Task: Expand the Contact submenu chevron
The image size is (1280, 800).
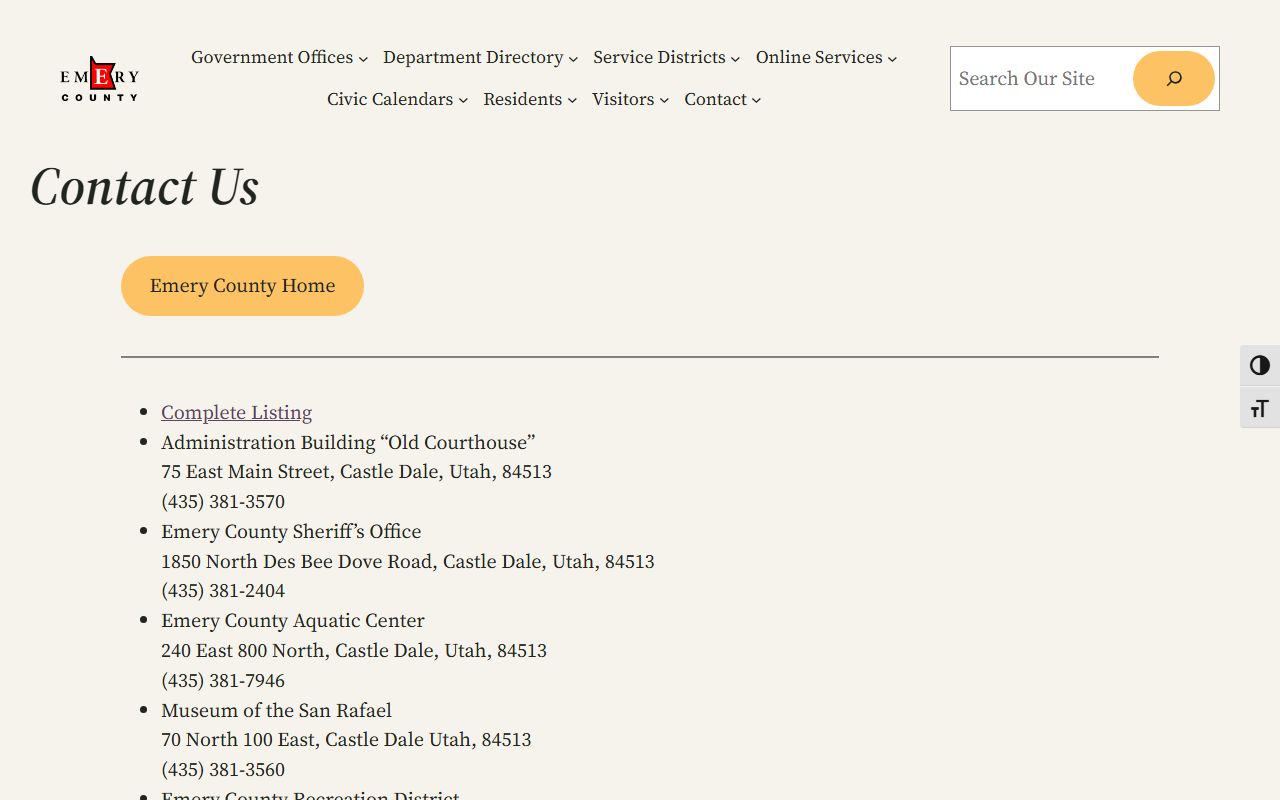Action: coord(756,101)
